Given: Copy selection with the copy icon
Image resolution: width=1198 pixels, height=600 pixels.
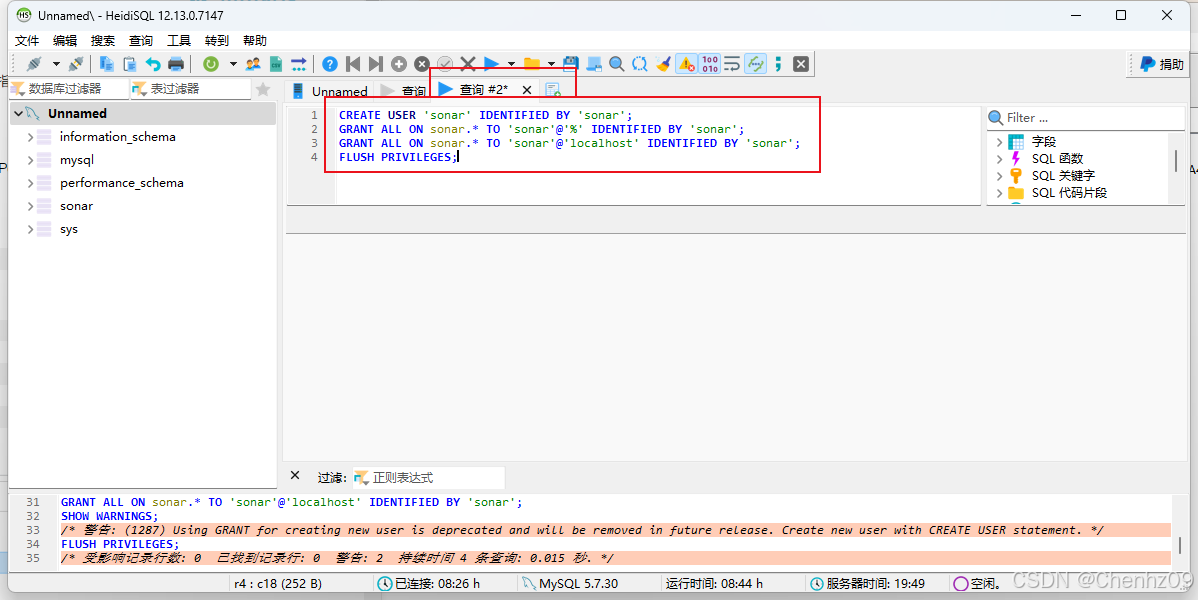Looking at the screenshot, I should (x=107, y=64).
